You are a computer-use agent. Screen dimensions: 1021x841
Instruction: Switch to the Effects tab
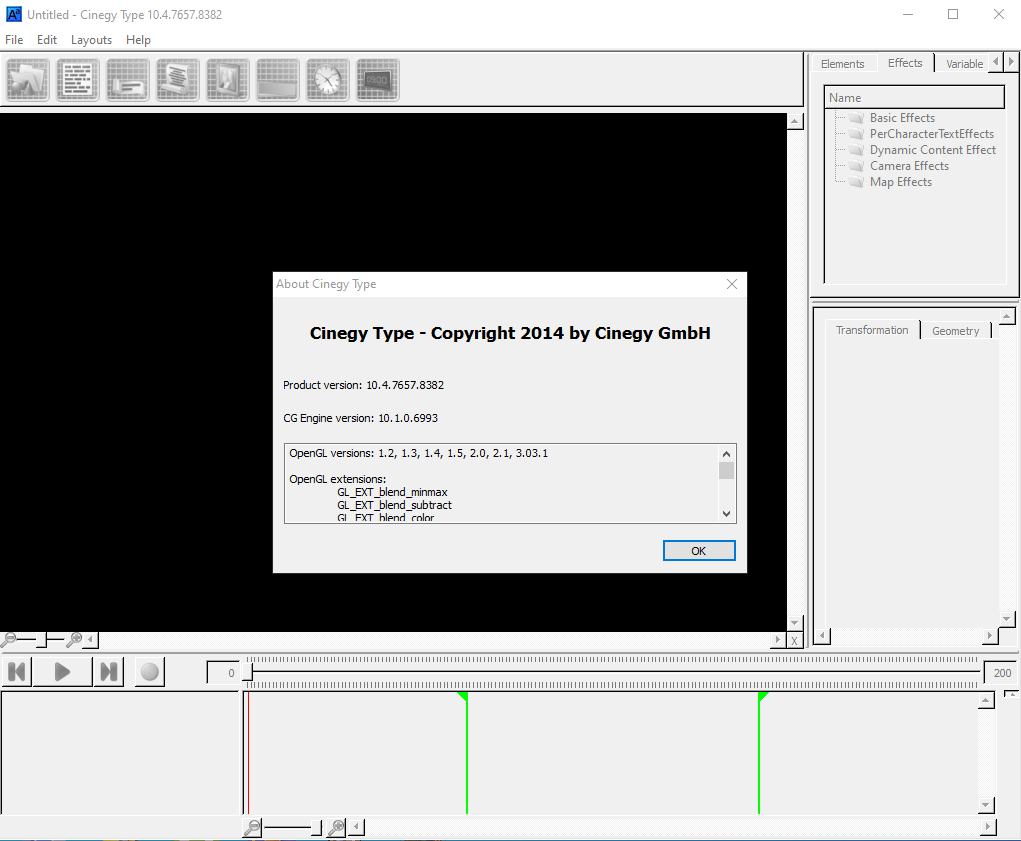pos(905,63)
